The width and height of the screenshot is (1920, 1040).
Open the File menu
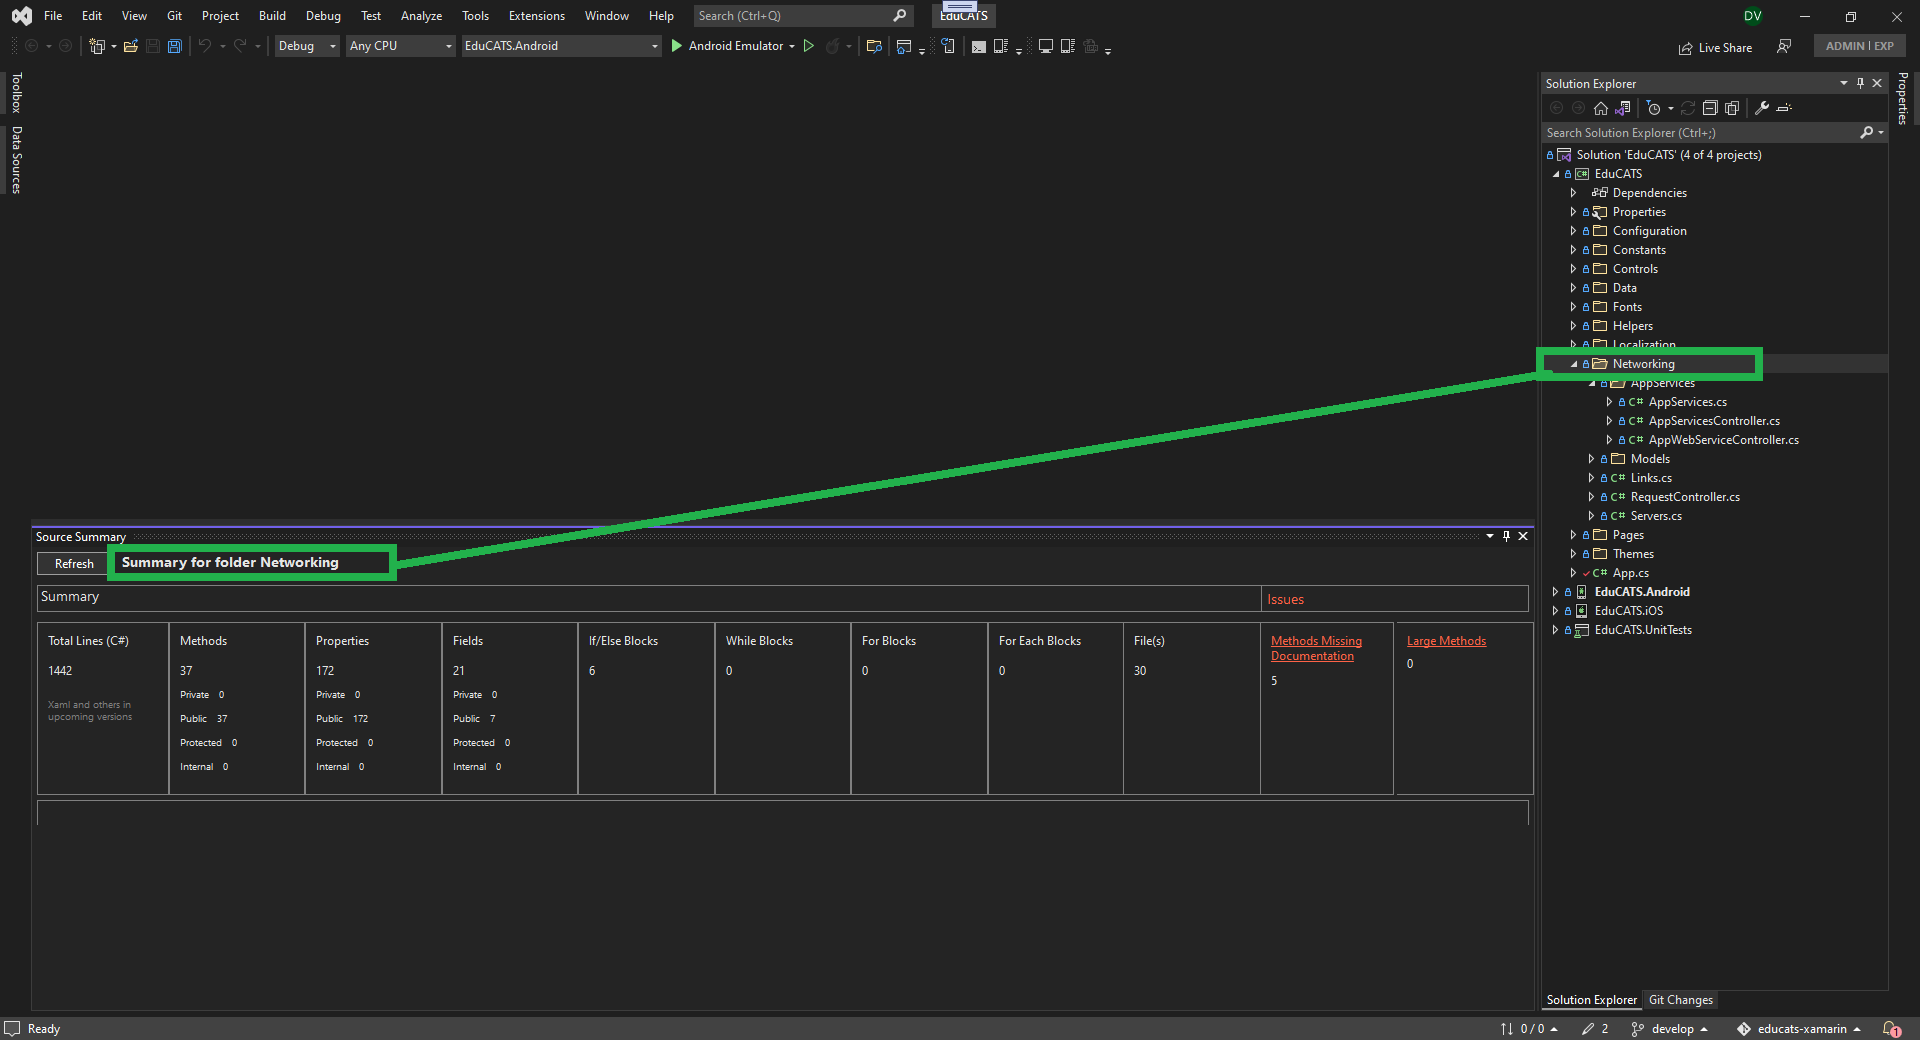click(53, 16)
